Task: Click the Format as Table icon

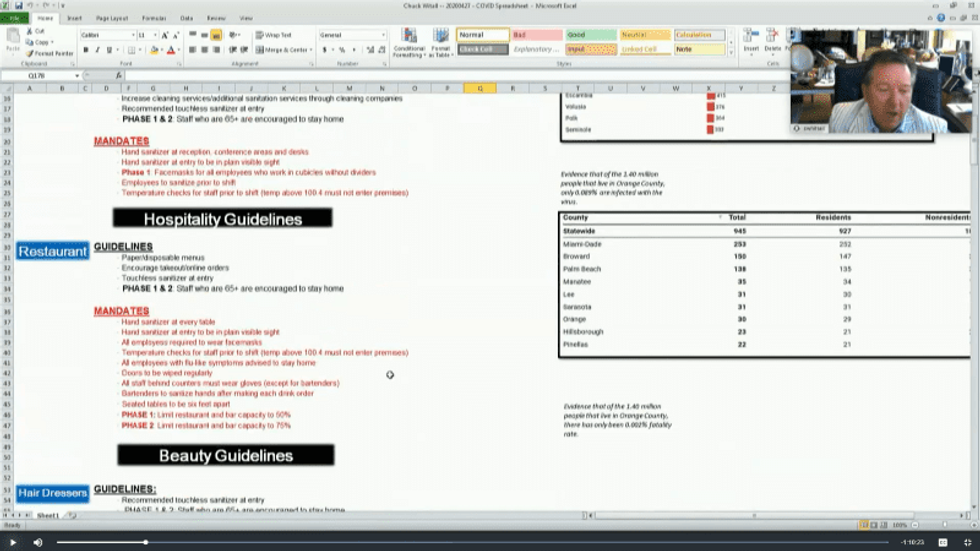Action: pos(440,40)
